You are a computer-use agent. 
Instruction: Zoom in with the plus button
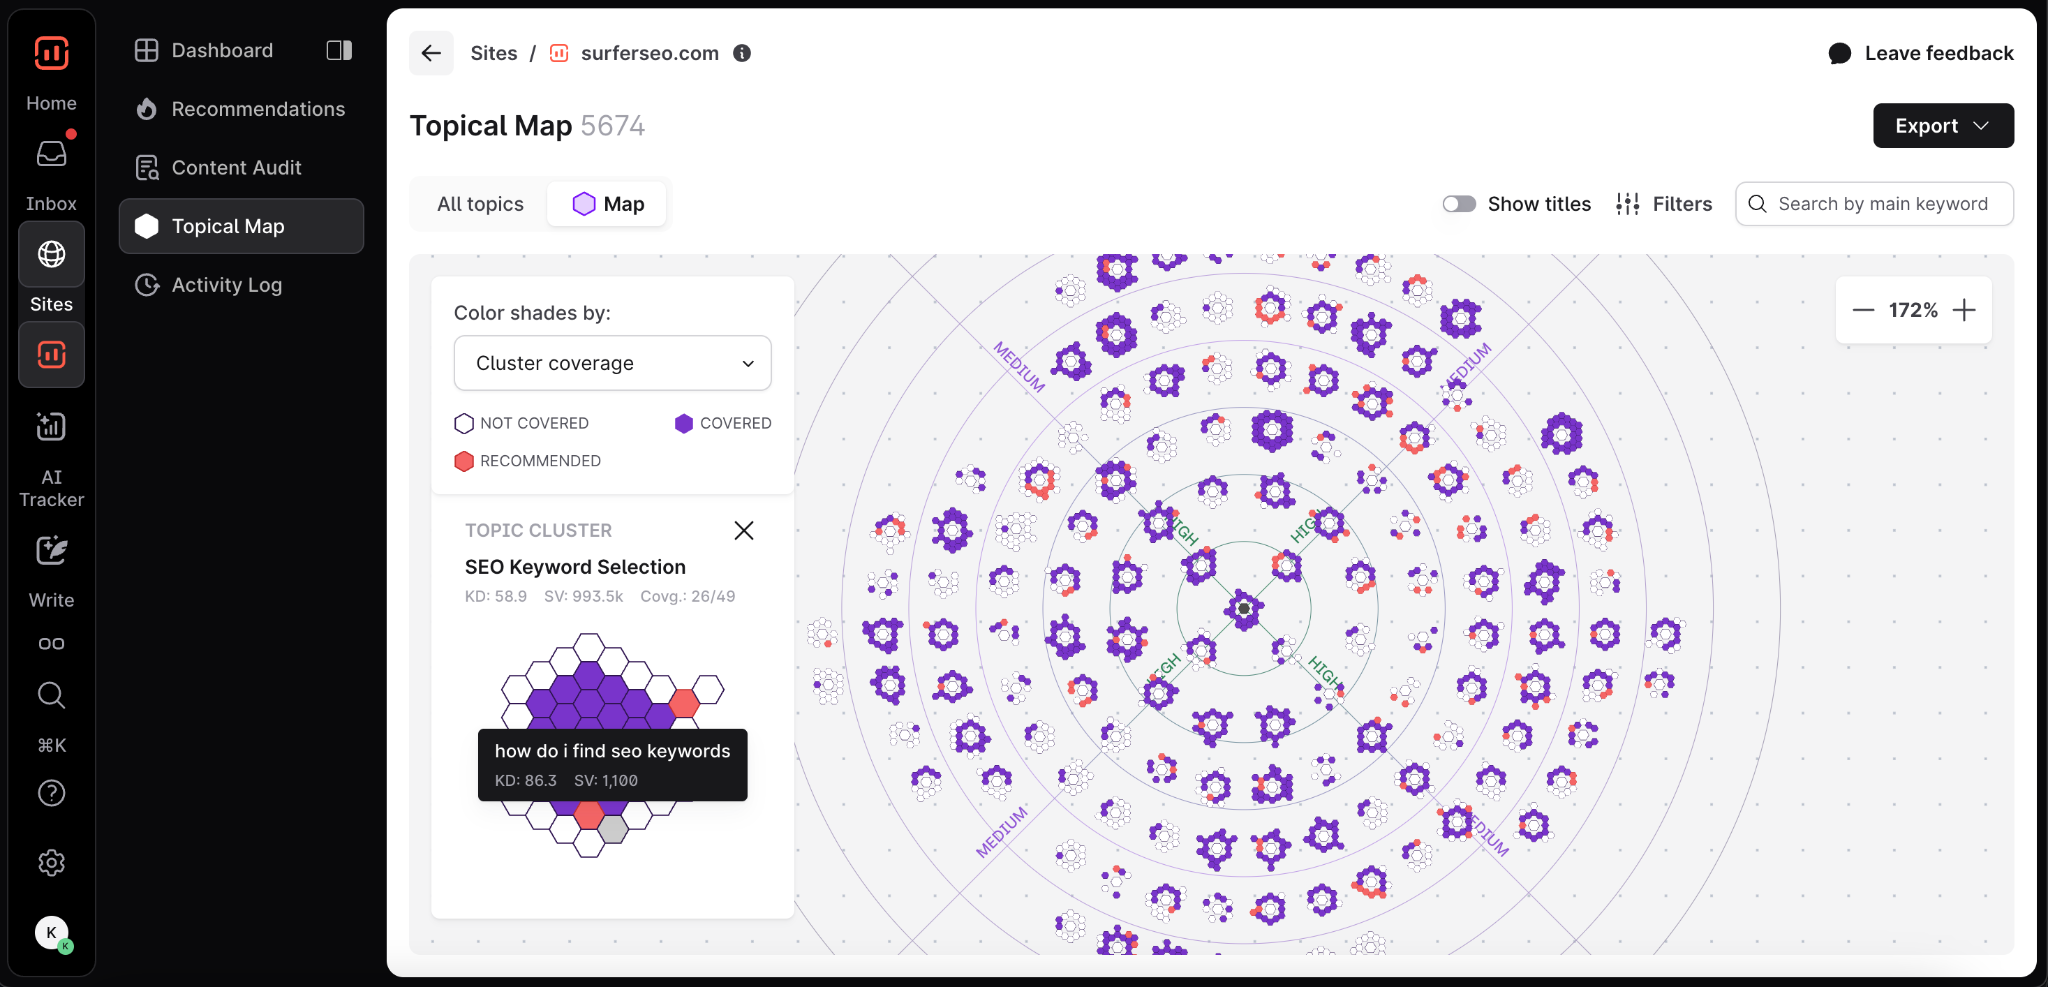(x=1964, y=310)
